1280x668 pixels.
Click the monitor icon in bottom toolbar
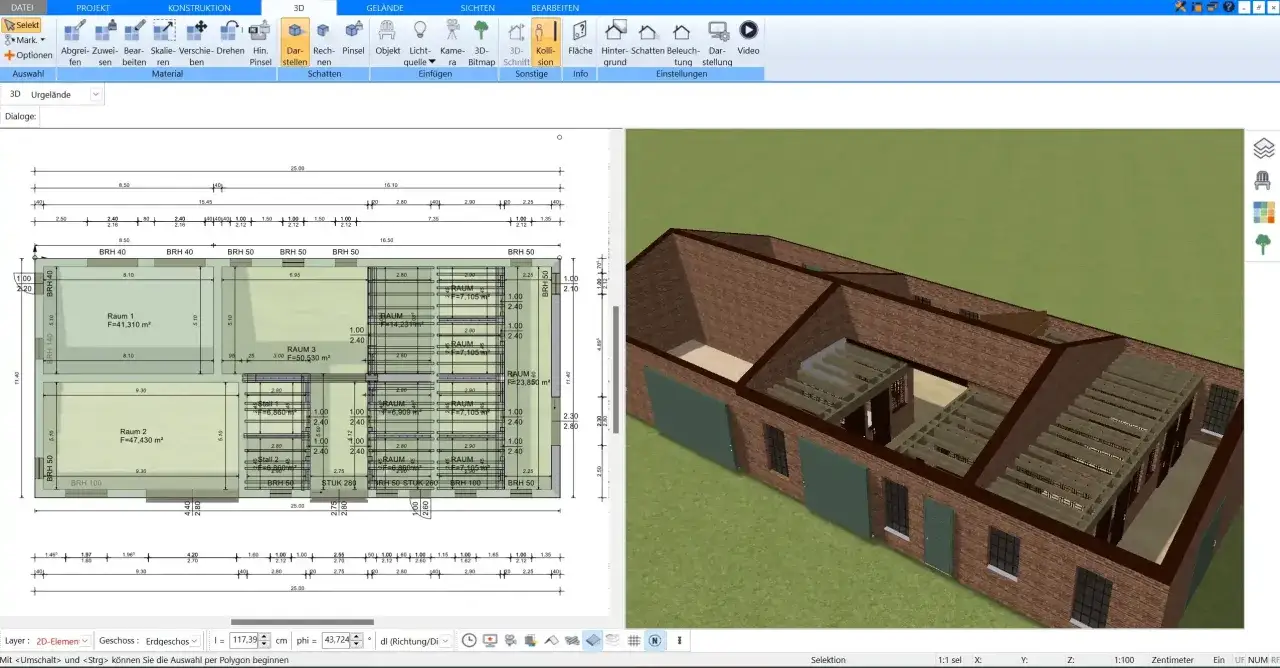pos(490,640)
